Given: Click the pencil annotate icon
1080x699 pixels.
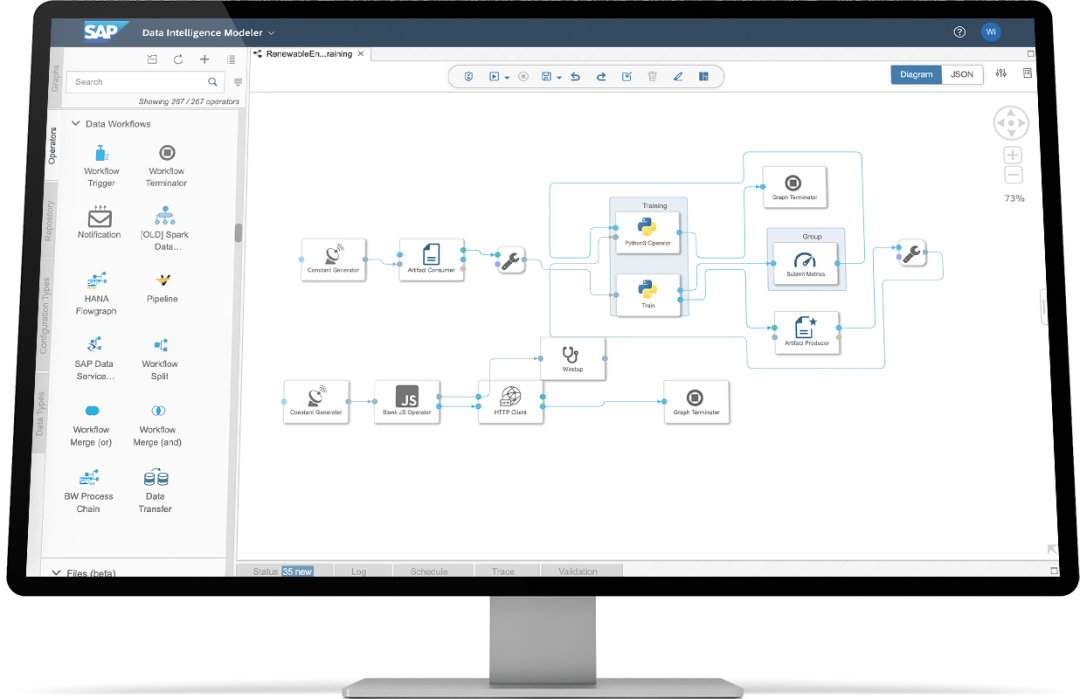Looking at the screenshot, I should coord(678,76).
